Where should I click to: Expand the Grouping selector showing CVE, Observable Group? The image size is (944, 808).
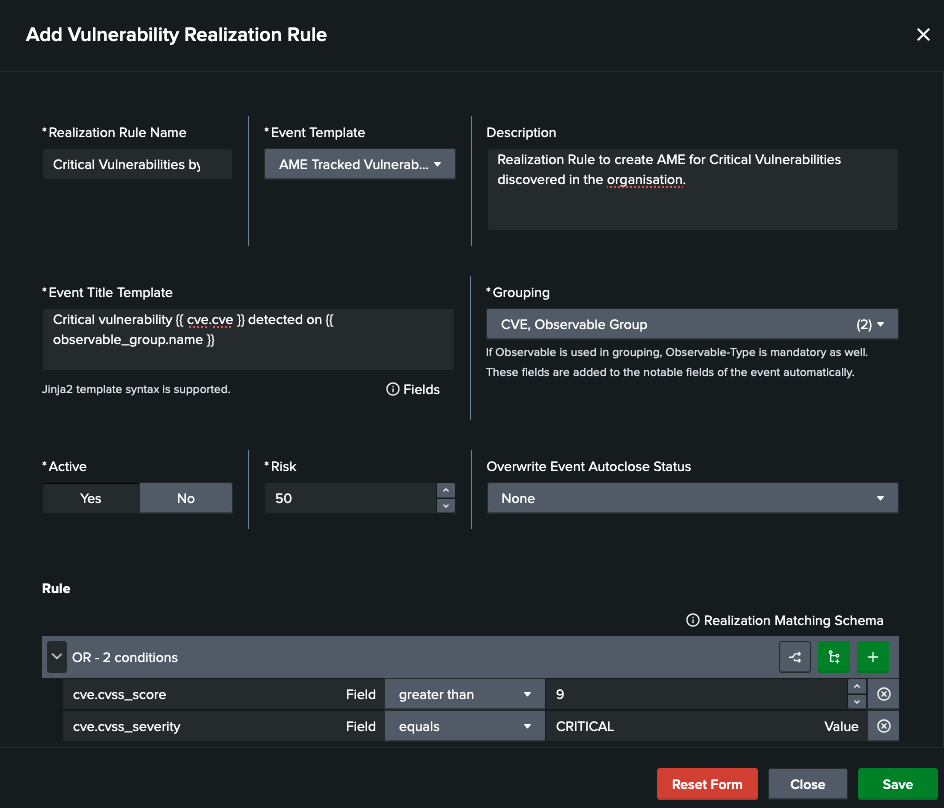(692, 323)
